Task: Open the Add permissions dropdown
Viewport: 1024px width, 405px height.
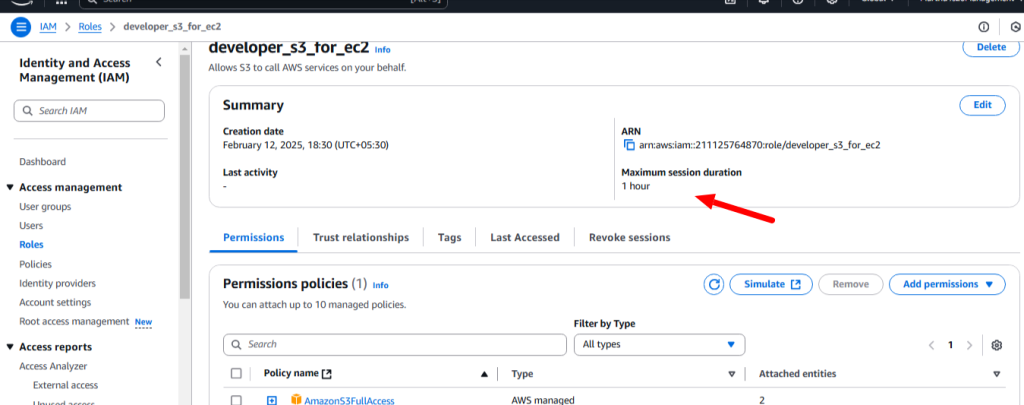Action: coord(947,284)
